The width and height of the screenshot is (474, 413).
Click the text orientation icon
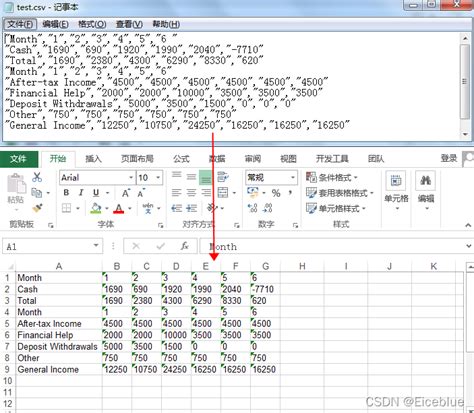tap(212, 208)
